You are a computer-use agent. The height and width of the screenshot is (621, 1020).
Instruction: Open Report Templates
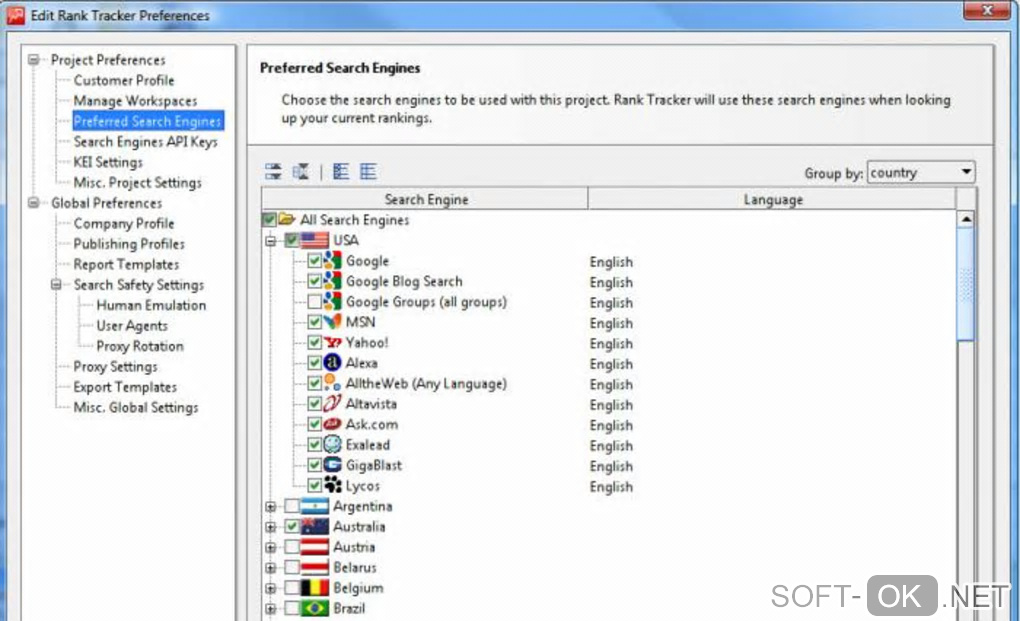coord(126,265)
